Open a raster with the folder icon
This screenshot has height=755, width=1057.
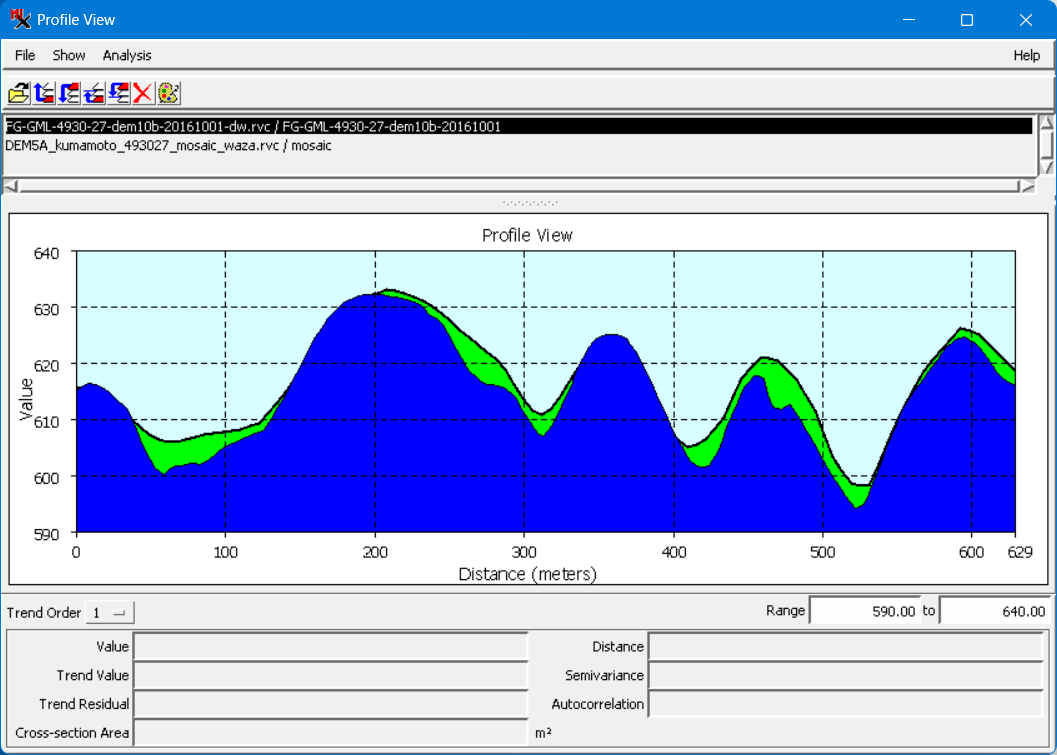pyautogui.click(x=19, y=93)
